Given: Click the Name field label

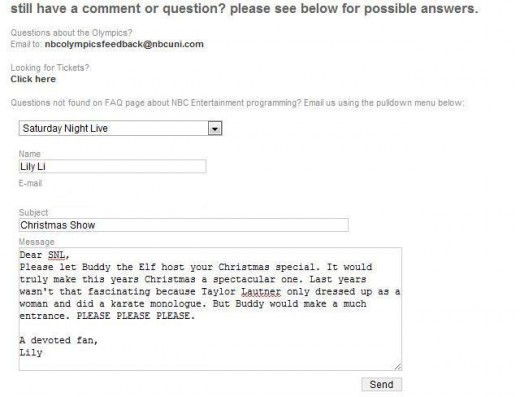Looking at the screenshot, I should tap(30, 154).
